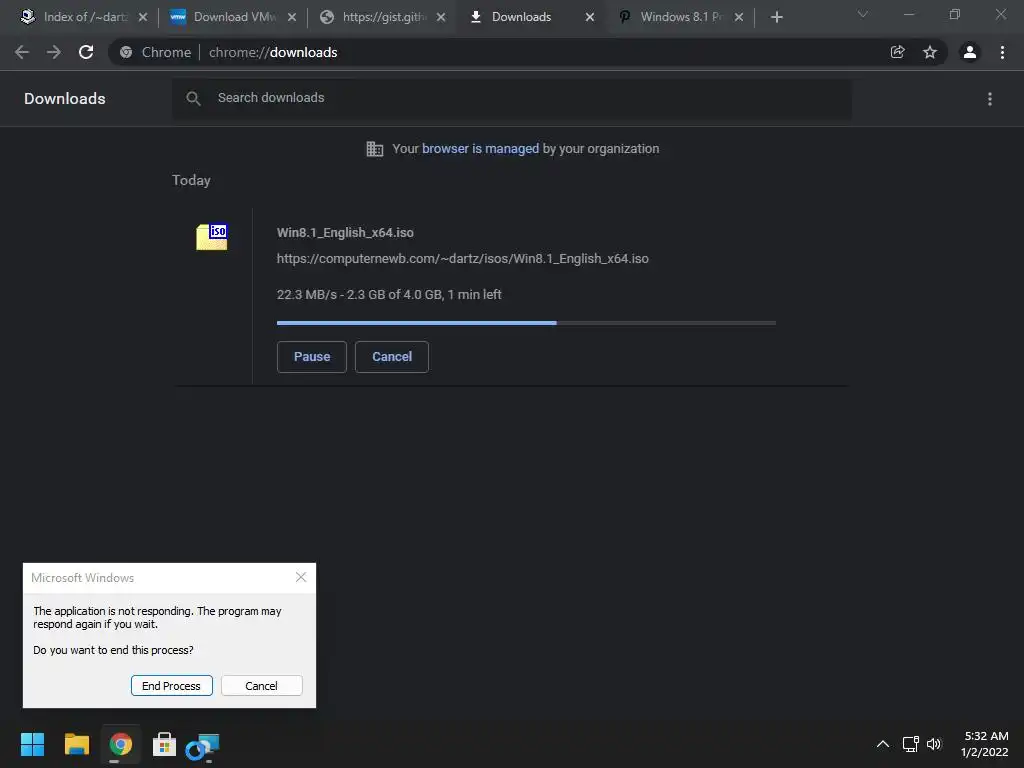The image size is (1024, 768).
Task: Close the Downloads tab
Action: (590, 17)
